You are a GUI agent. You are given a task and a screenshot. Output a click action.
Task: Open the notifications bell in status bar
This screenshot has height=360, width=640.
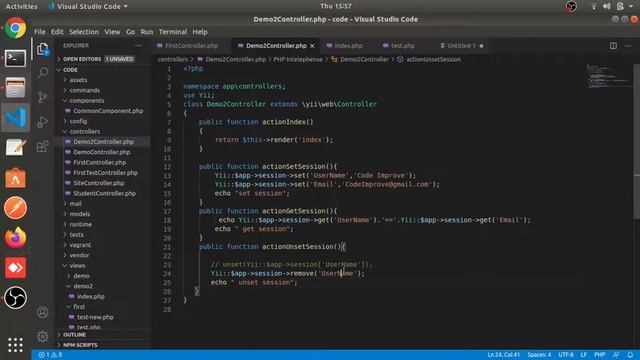[x=630, y=355]
